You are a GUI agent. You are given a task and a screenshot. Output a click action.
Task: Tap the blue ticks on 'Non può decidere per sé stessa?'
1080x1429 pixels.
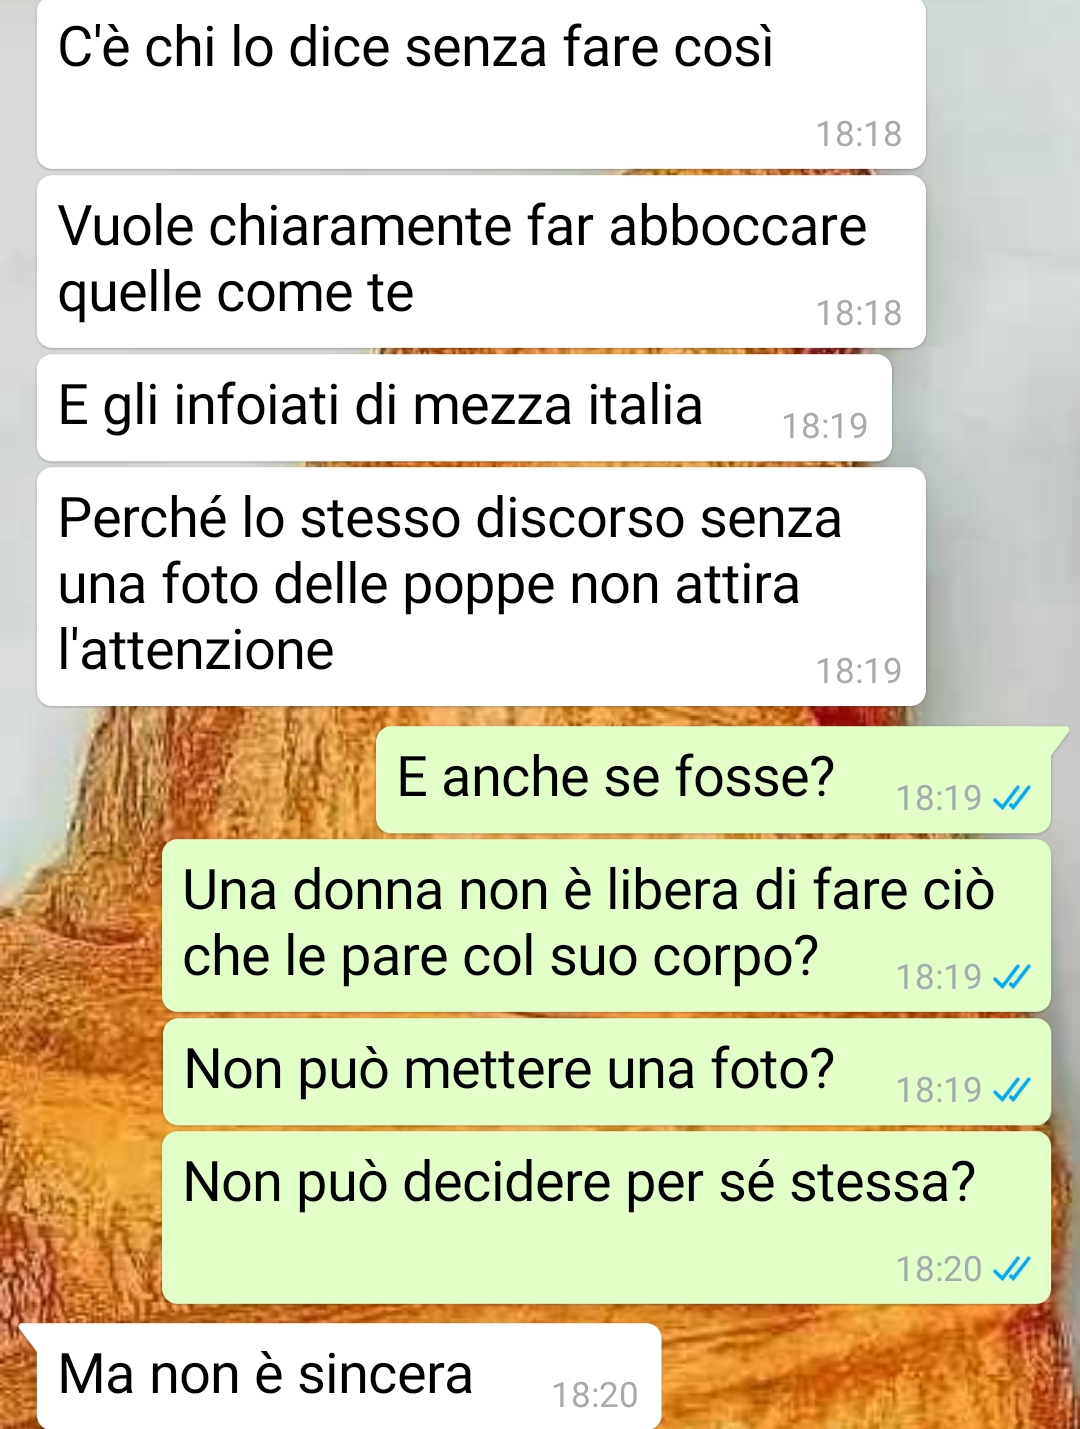click(1011, 1269)
